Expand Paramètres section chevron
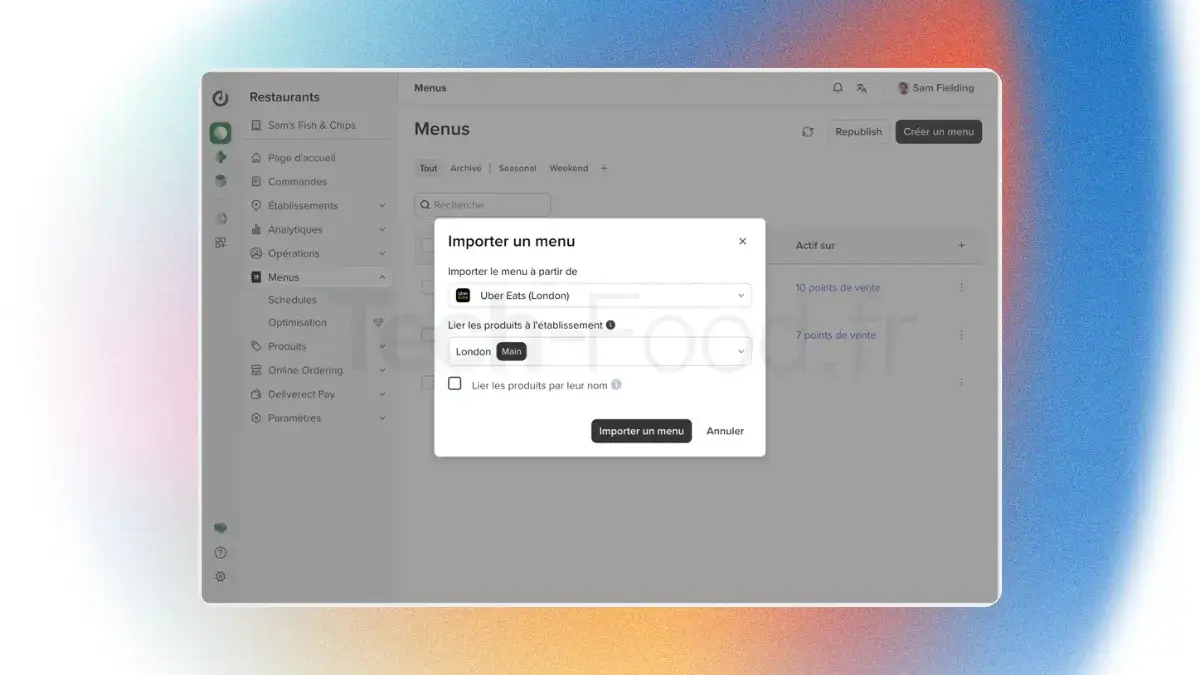This screenshot has height=675, width=1200. pos(382,419)
